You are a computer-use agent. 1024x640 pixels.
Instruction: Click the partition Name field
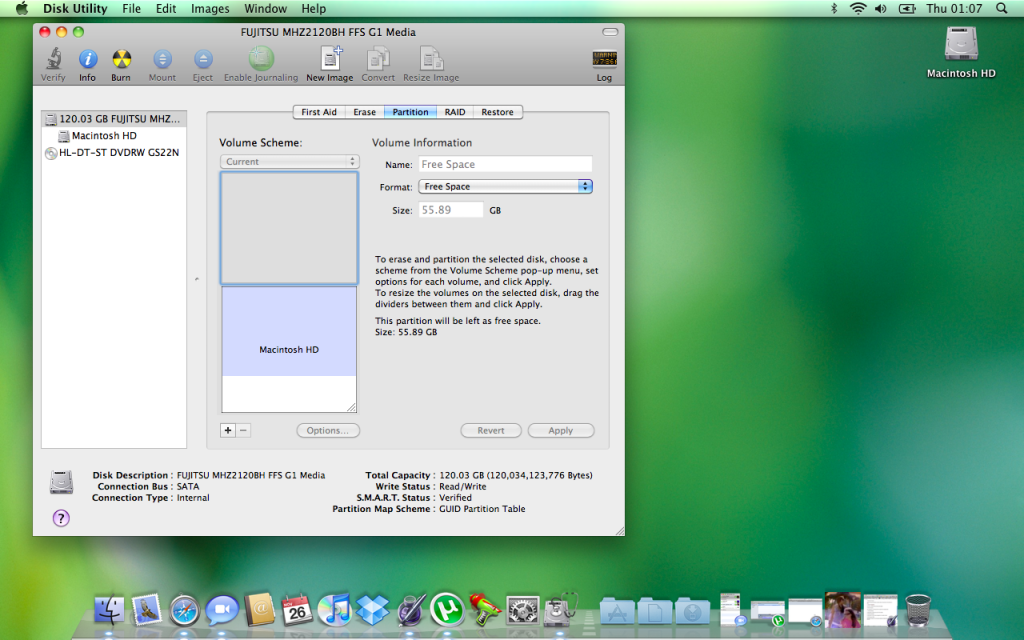click(x=505, y=165)
